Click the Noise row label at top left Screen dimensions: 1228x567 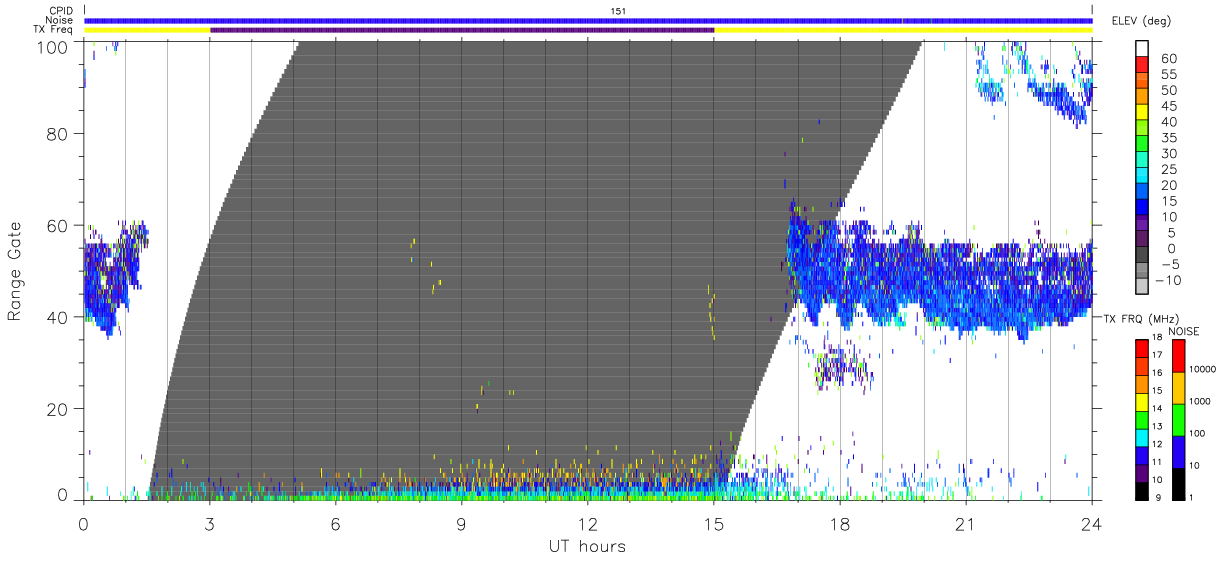tap(60, 20)
